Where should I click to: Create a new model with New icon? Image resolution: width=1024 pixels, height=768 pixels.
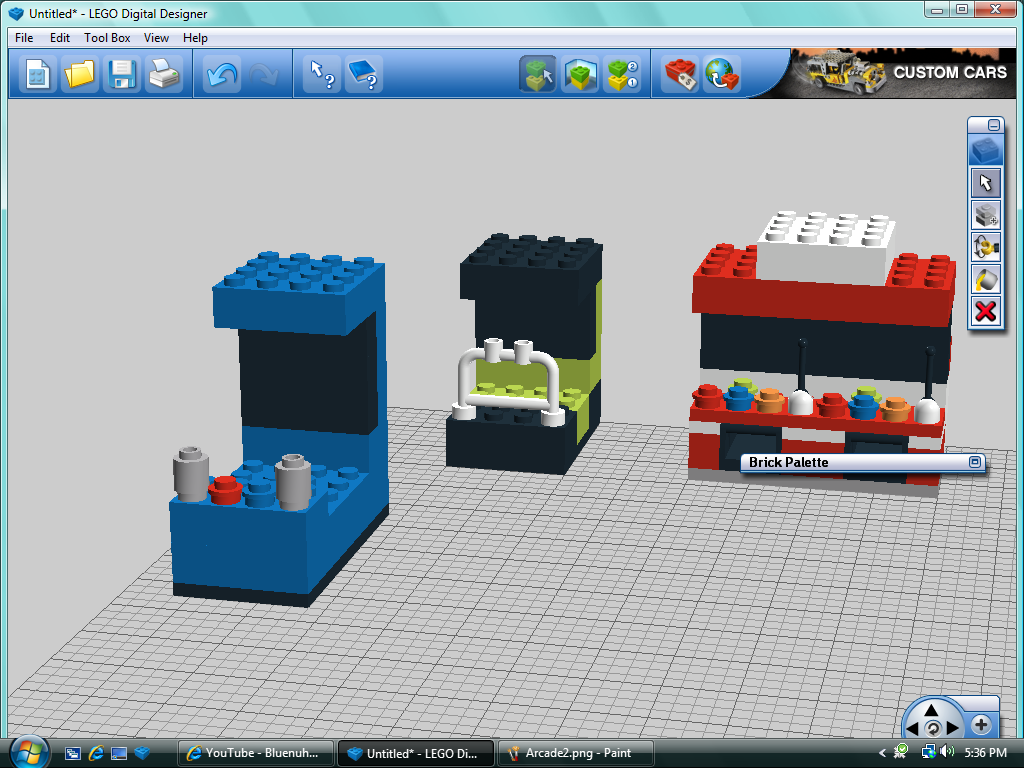pos(37,74)
